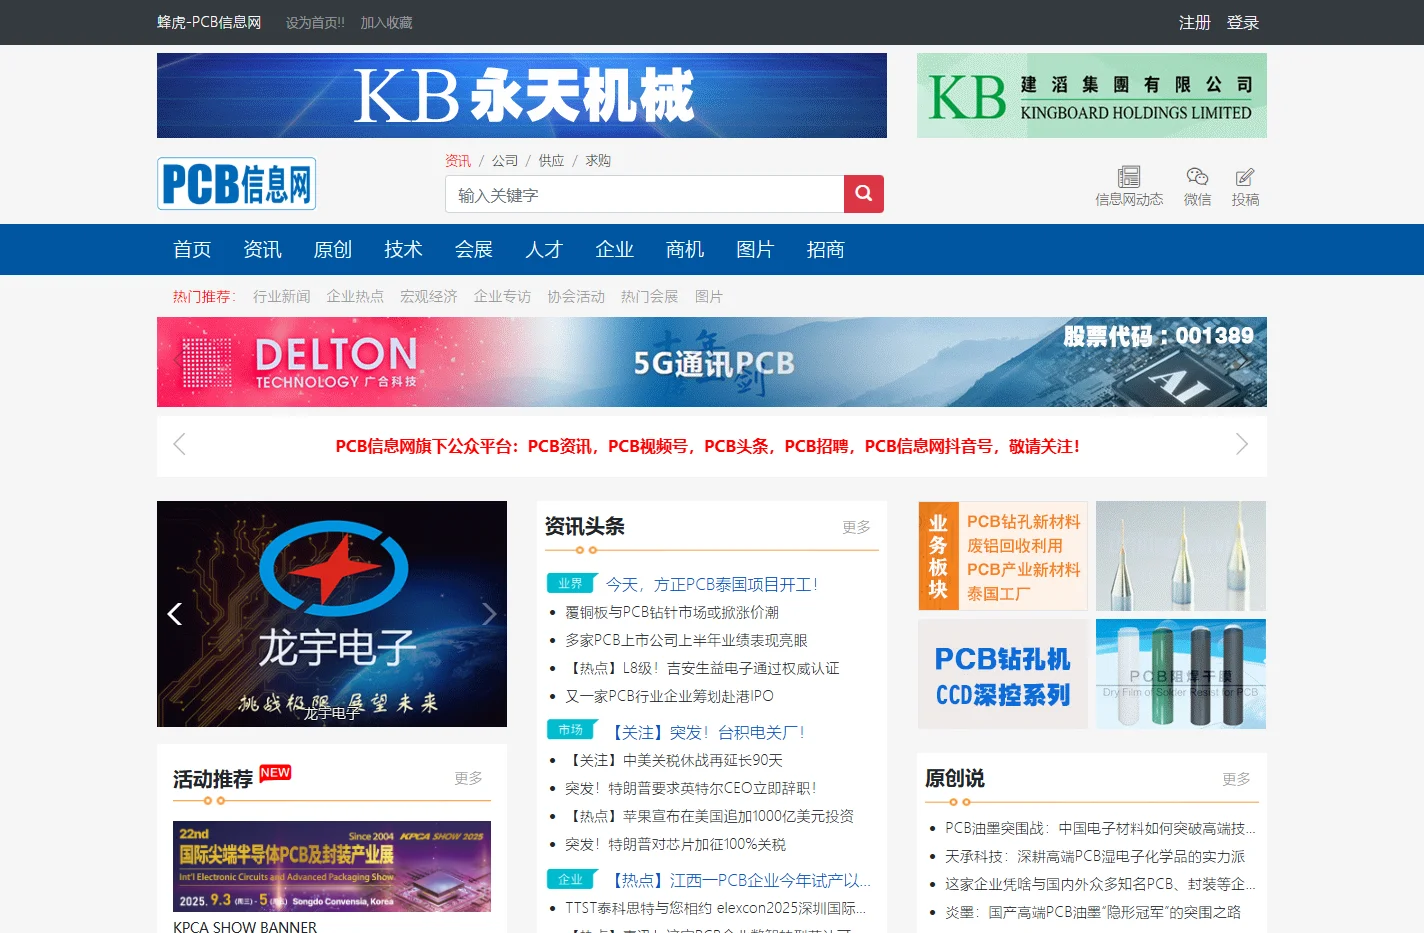Open the PCB钻孔机 CCD深控系列 ad
The width and height of the screenshot is (1424, 933).
pyautogui.click(x=1003, y=674)
